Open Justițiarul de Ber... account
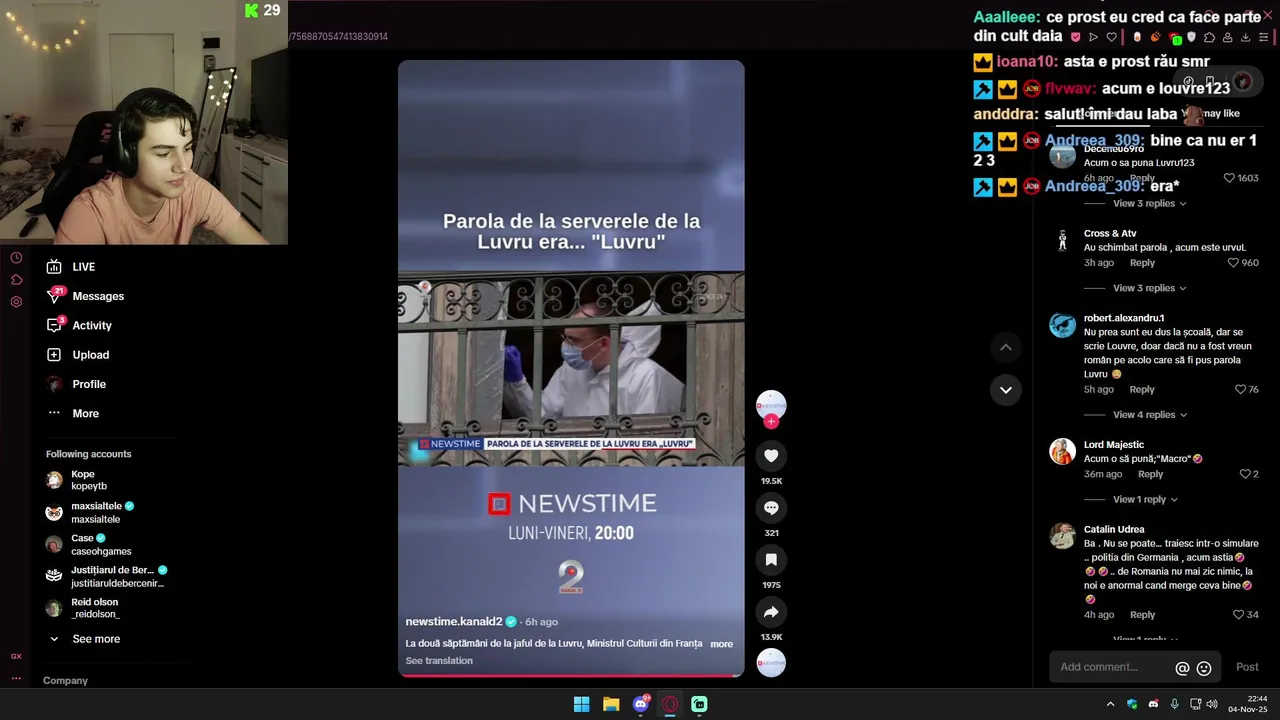Screen dimensions: 1280x720 pos(106,576)
